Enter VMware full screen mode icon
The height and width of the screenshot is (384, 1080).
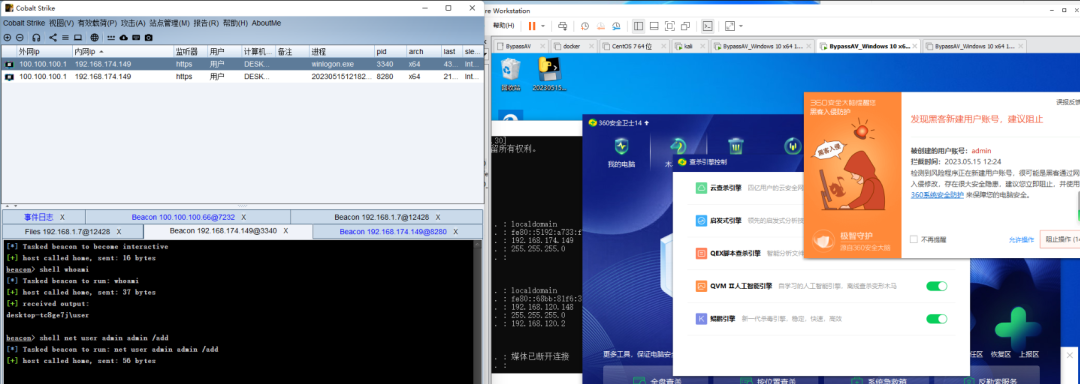tap(669, 25)
